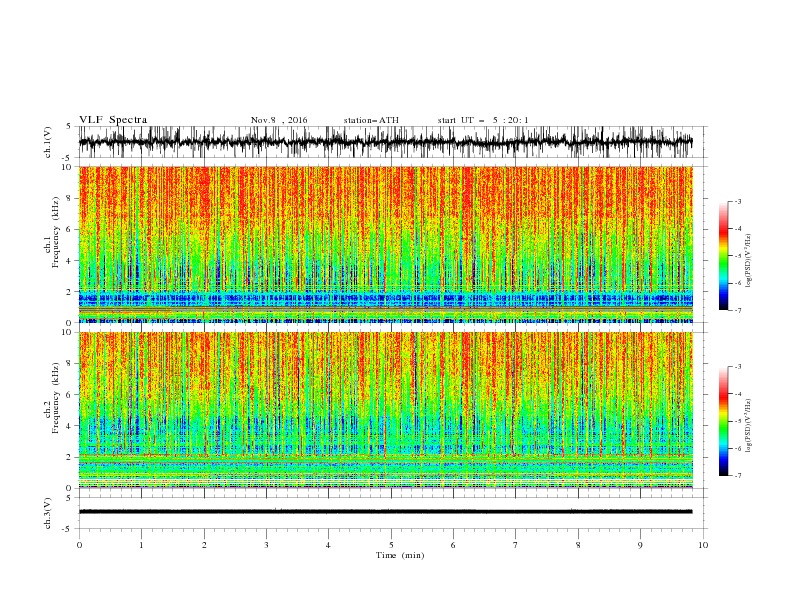Click the "start UT = 5 :20: 1" text
The image size is (792, 612).
pyautogui.click(x=483, y=120)
